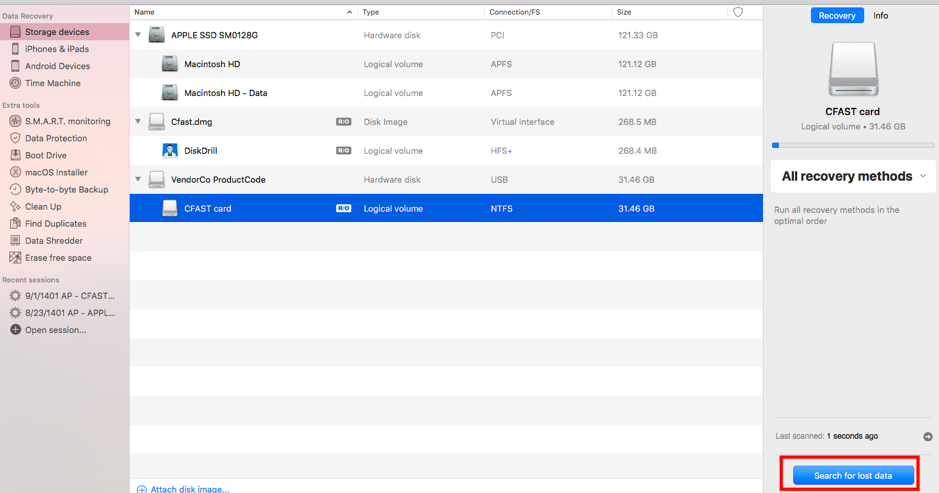Viewport: 939px width, 493px height.
Task: Click the R/O badge on CFAST card row
Action: 343,208
